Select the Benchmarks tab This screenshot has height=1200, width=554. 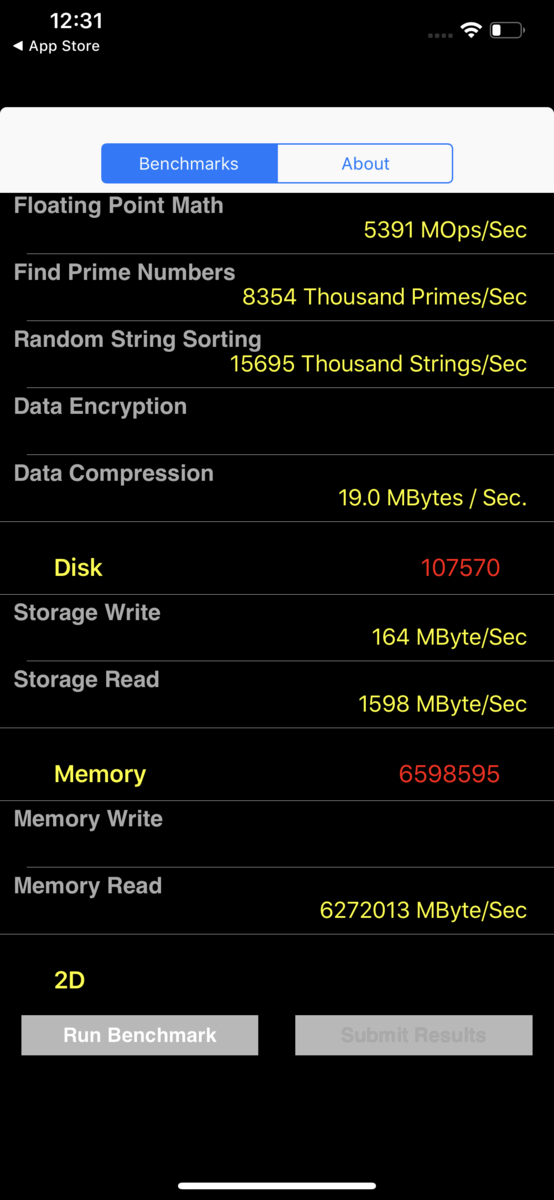189,163
